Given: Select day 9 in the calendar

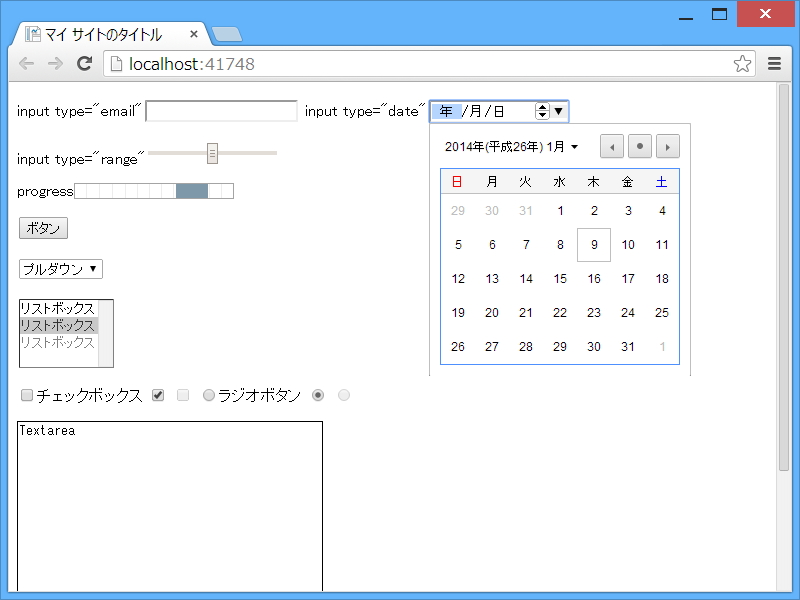Looking at the screenshot, I should pos(594,245).
